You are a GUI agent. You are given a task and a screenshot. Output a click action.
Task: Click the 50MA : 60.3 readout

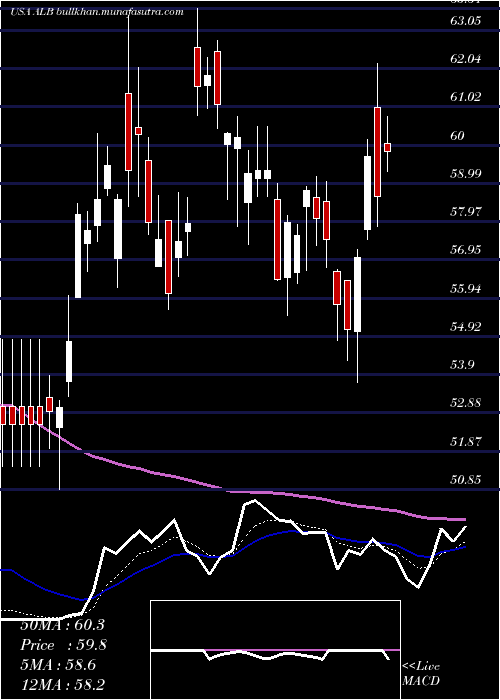click(62, 625)
